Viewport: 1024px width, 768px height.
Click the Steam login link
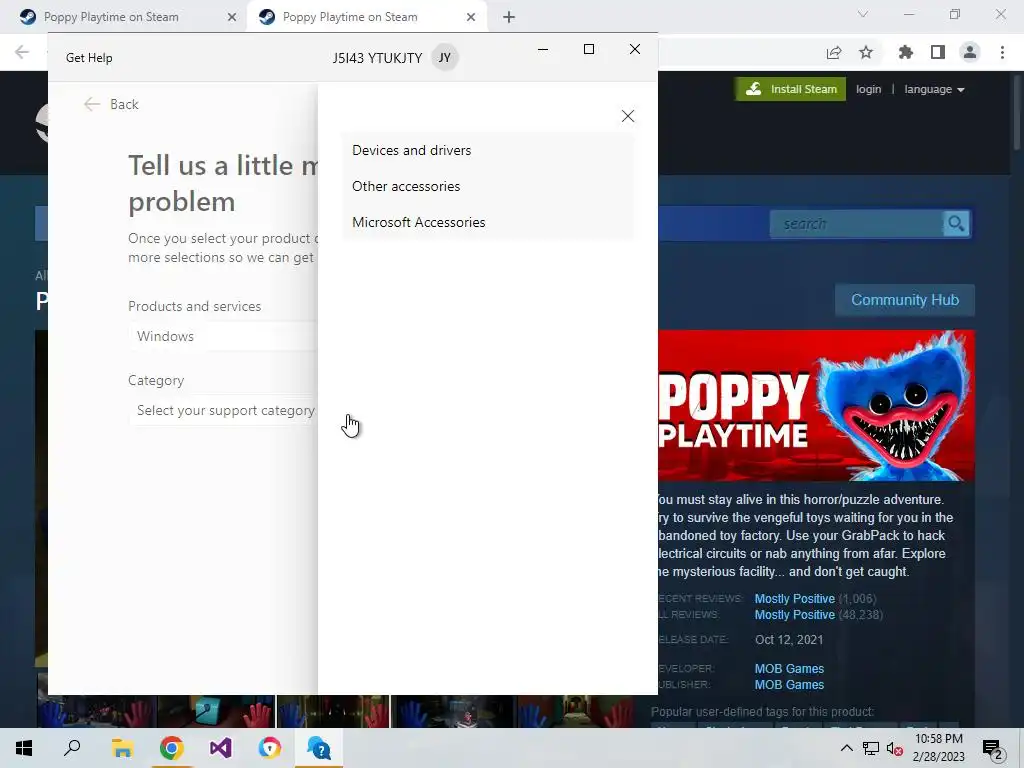[869, 89]
